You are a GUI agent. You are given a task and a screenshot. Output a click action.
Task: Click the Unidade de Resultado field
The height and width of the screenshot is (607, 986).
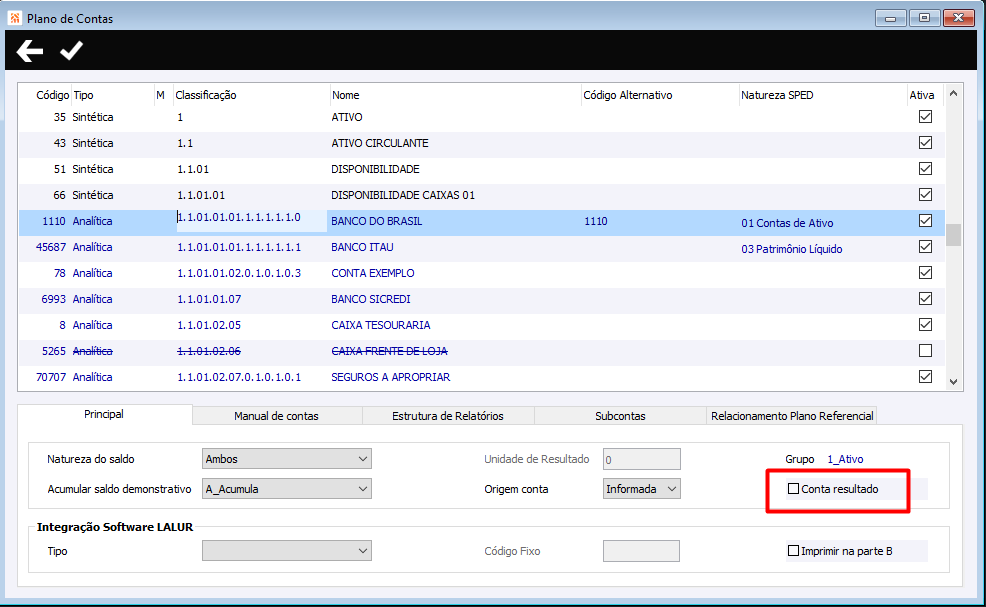(641, 459)
